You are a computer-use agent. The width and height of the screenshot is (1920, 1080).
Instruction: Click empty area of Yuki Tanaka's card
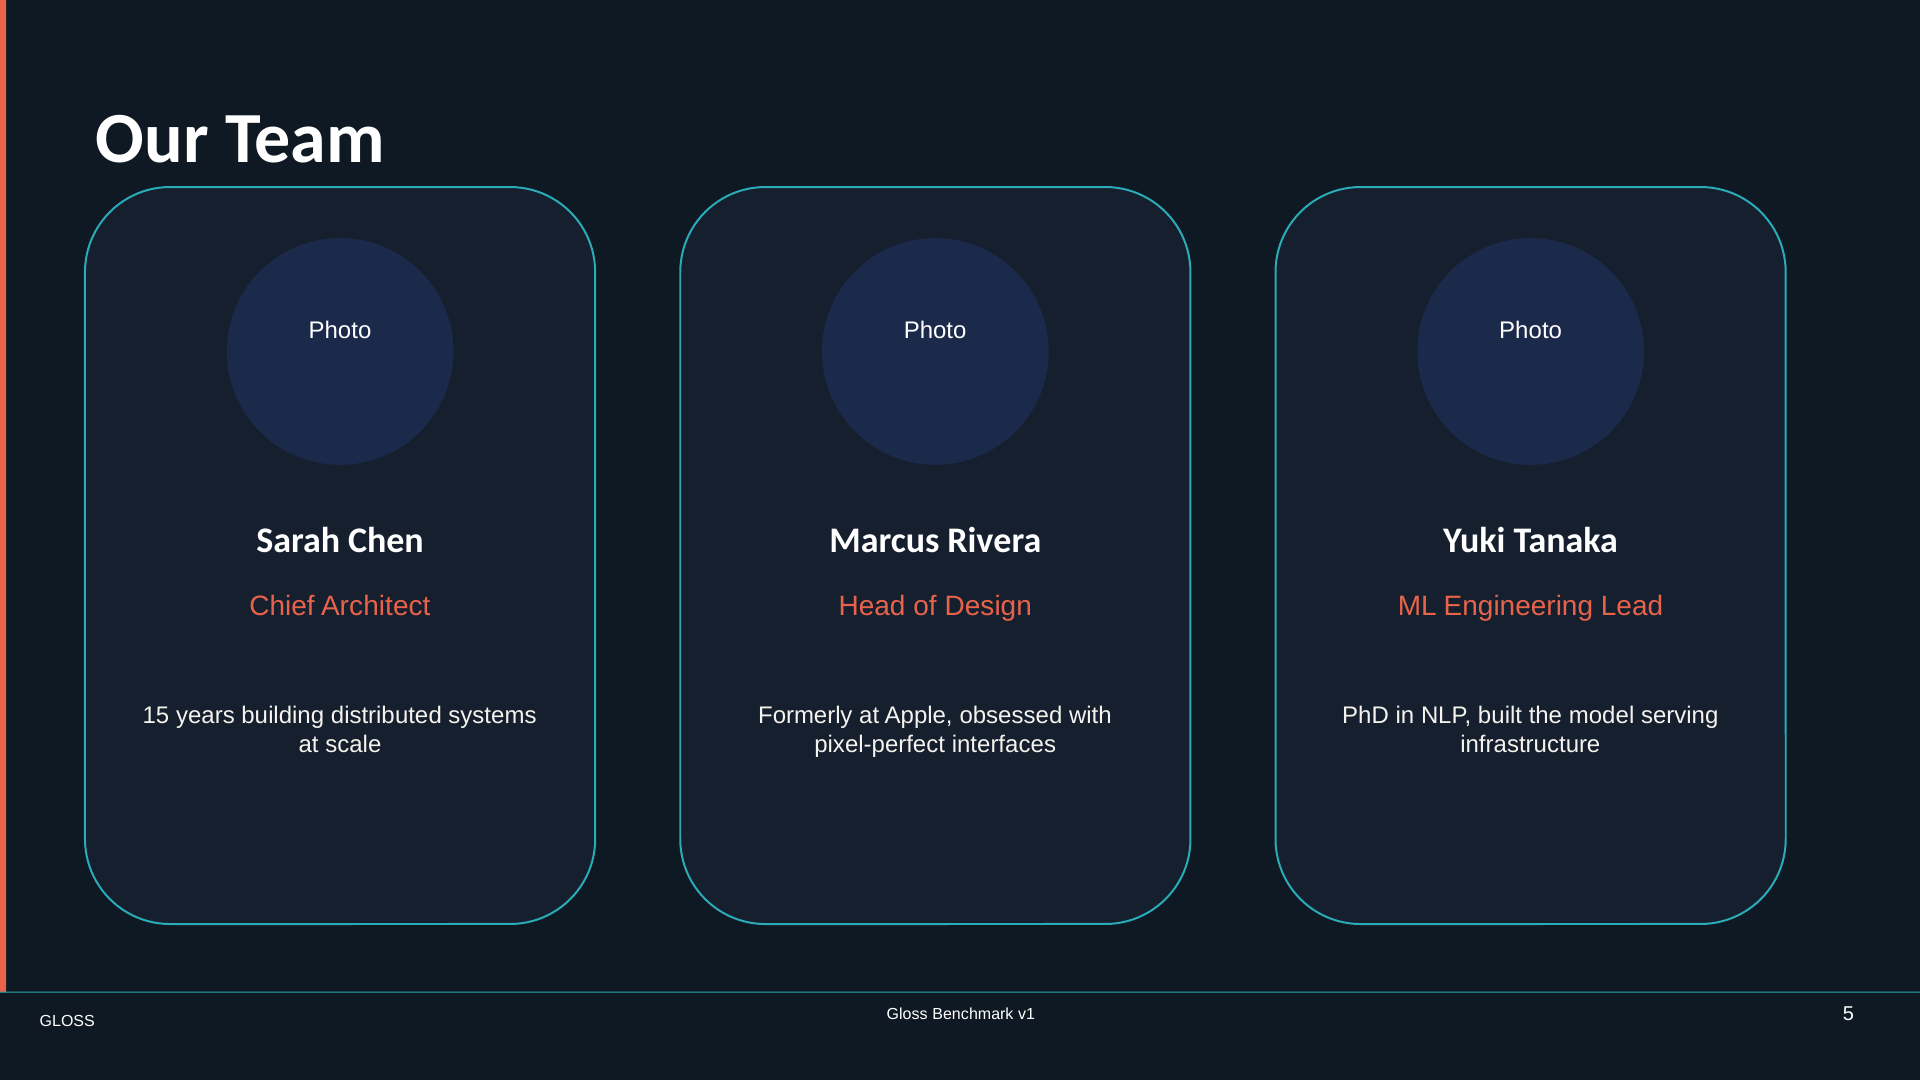[1530, 840]
